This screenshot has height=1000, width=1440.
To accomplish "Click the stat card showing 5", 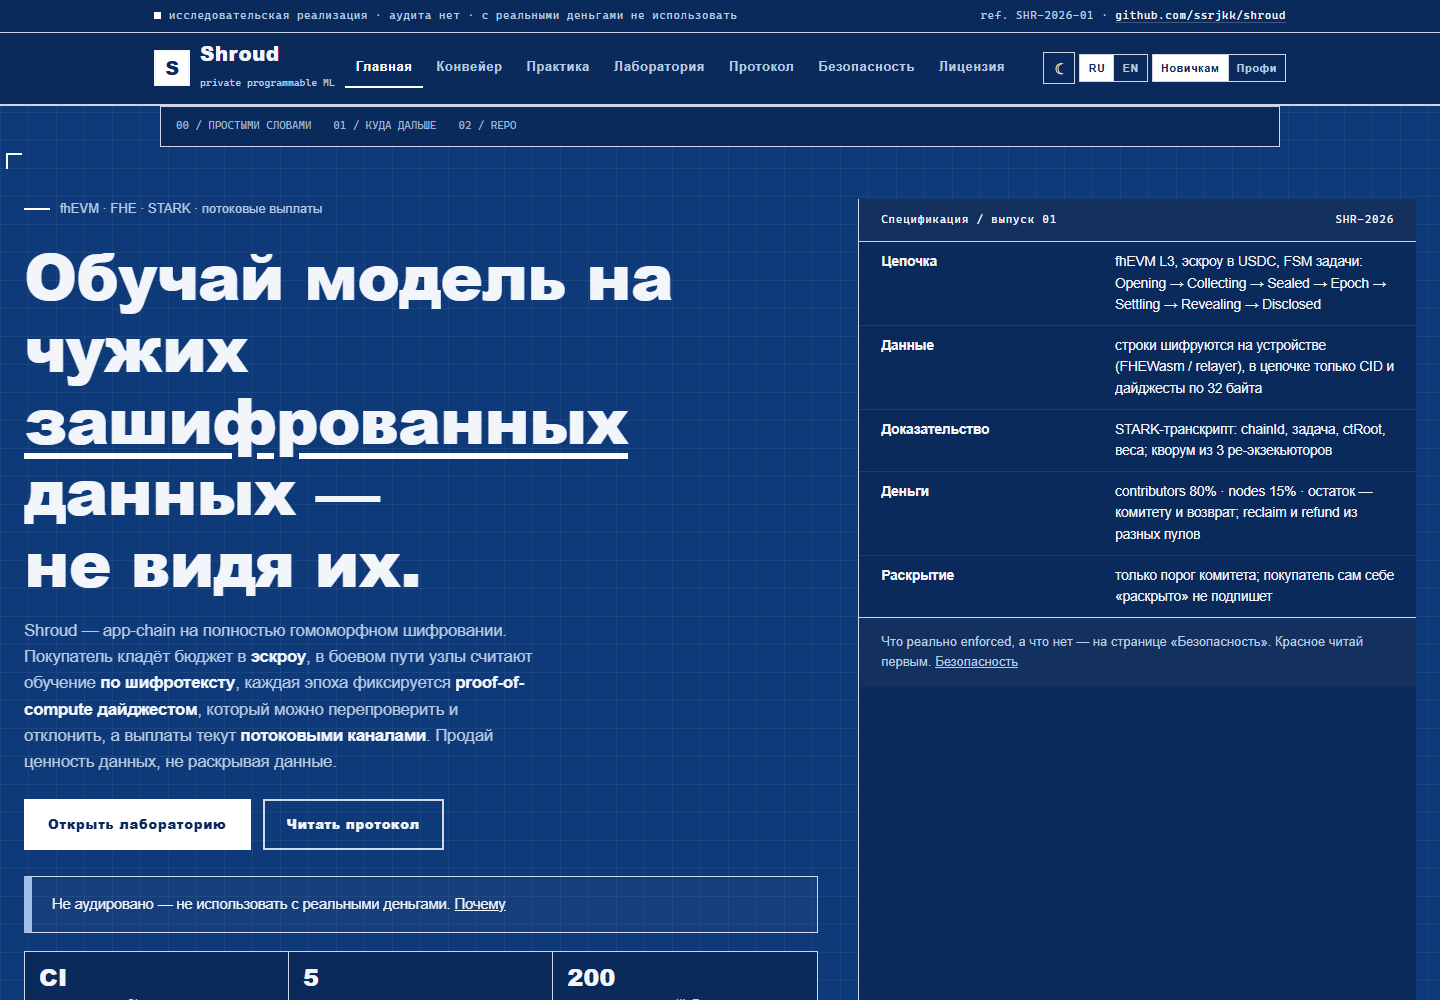I will 420,975.
